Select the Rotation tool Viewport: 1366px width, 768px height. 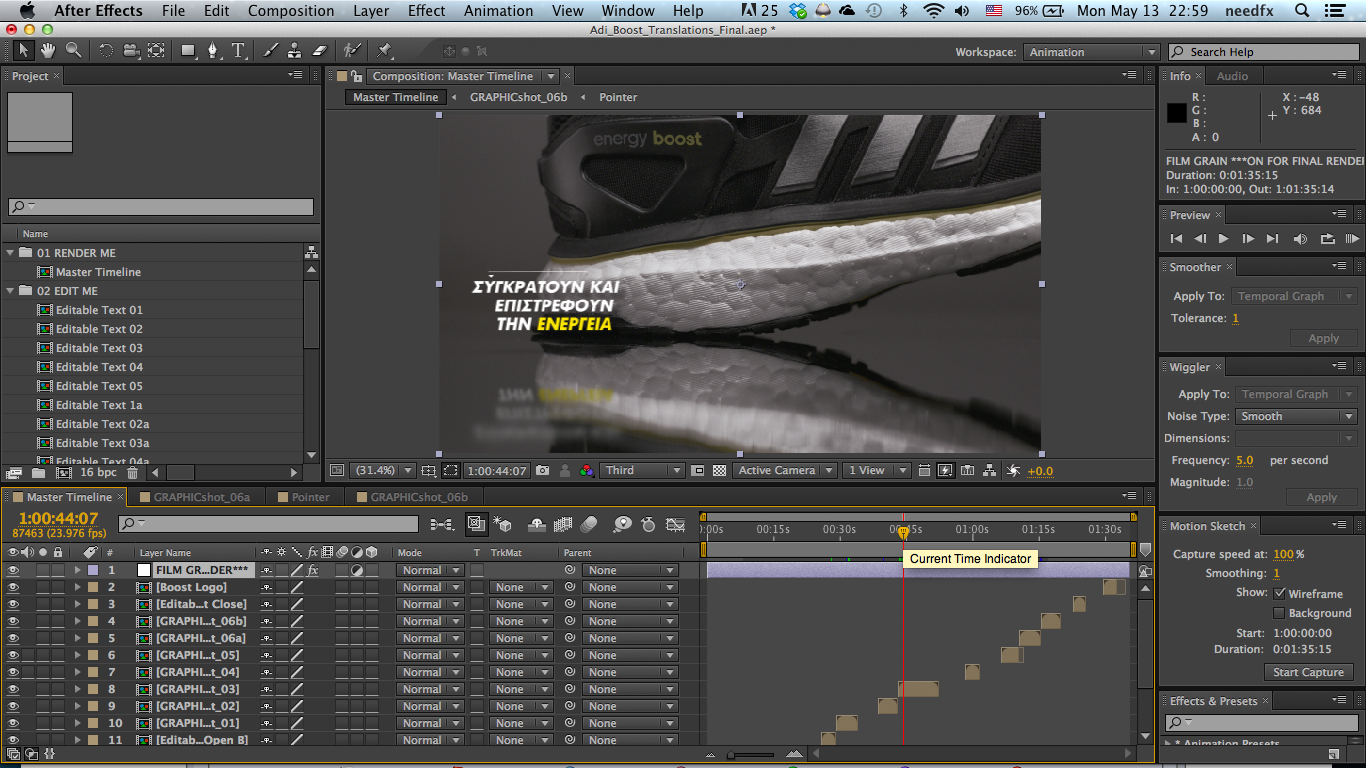coord(105,50)
